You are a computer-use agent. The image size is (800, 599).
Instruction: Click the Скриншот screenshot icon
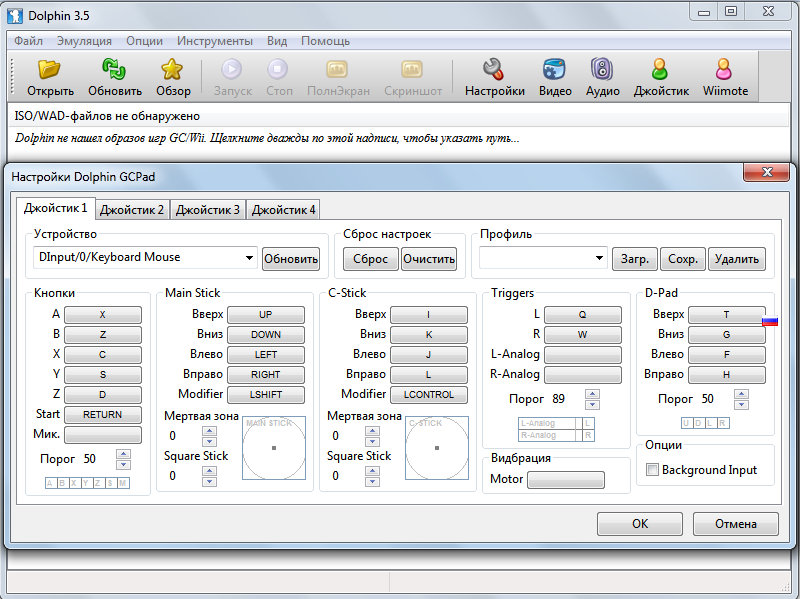[x=412, y=69]
